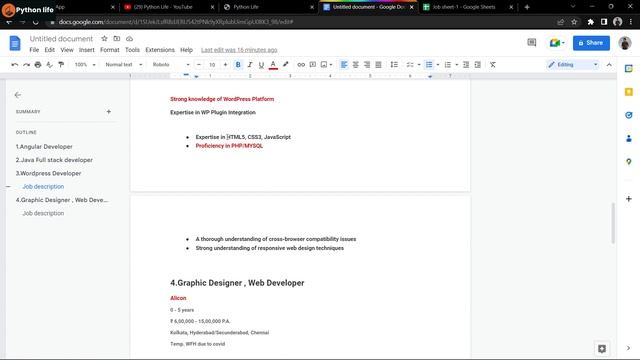Increase the indent

[478, 64]
